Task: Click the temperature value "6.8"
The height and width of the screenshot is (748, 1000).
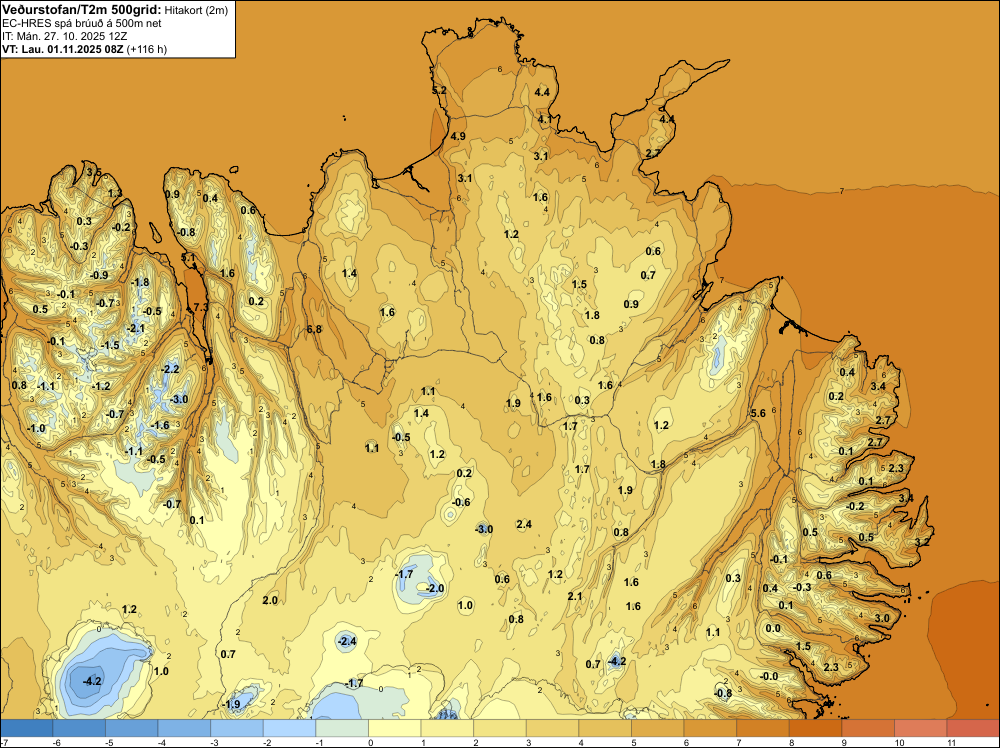Action: pos(314,330)
